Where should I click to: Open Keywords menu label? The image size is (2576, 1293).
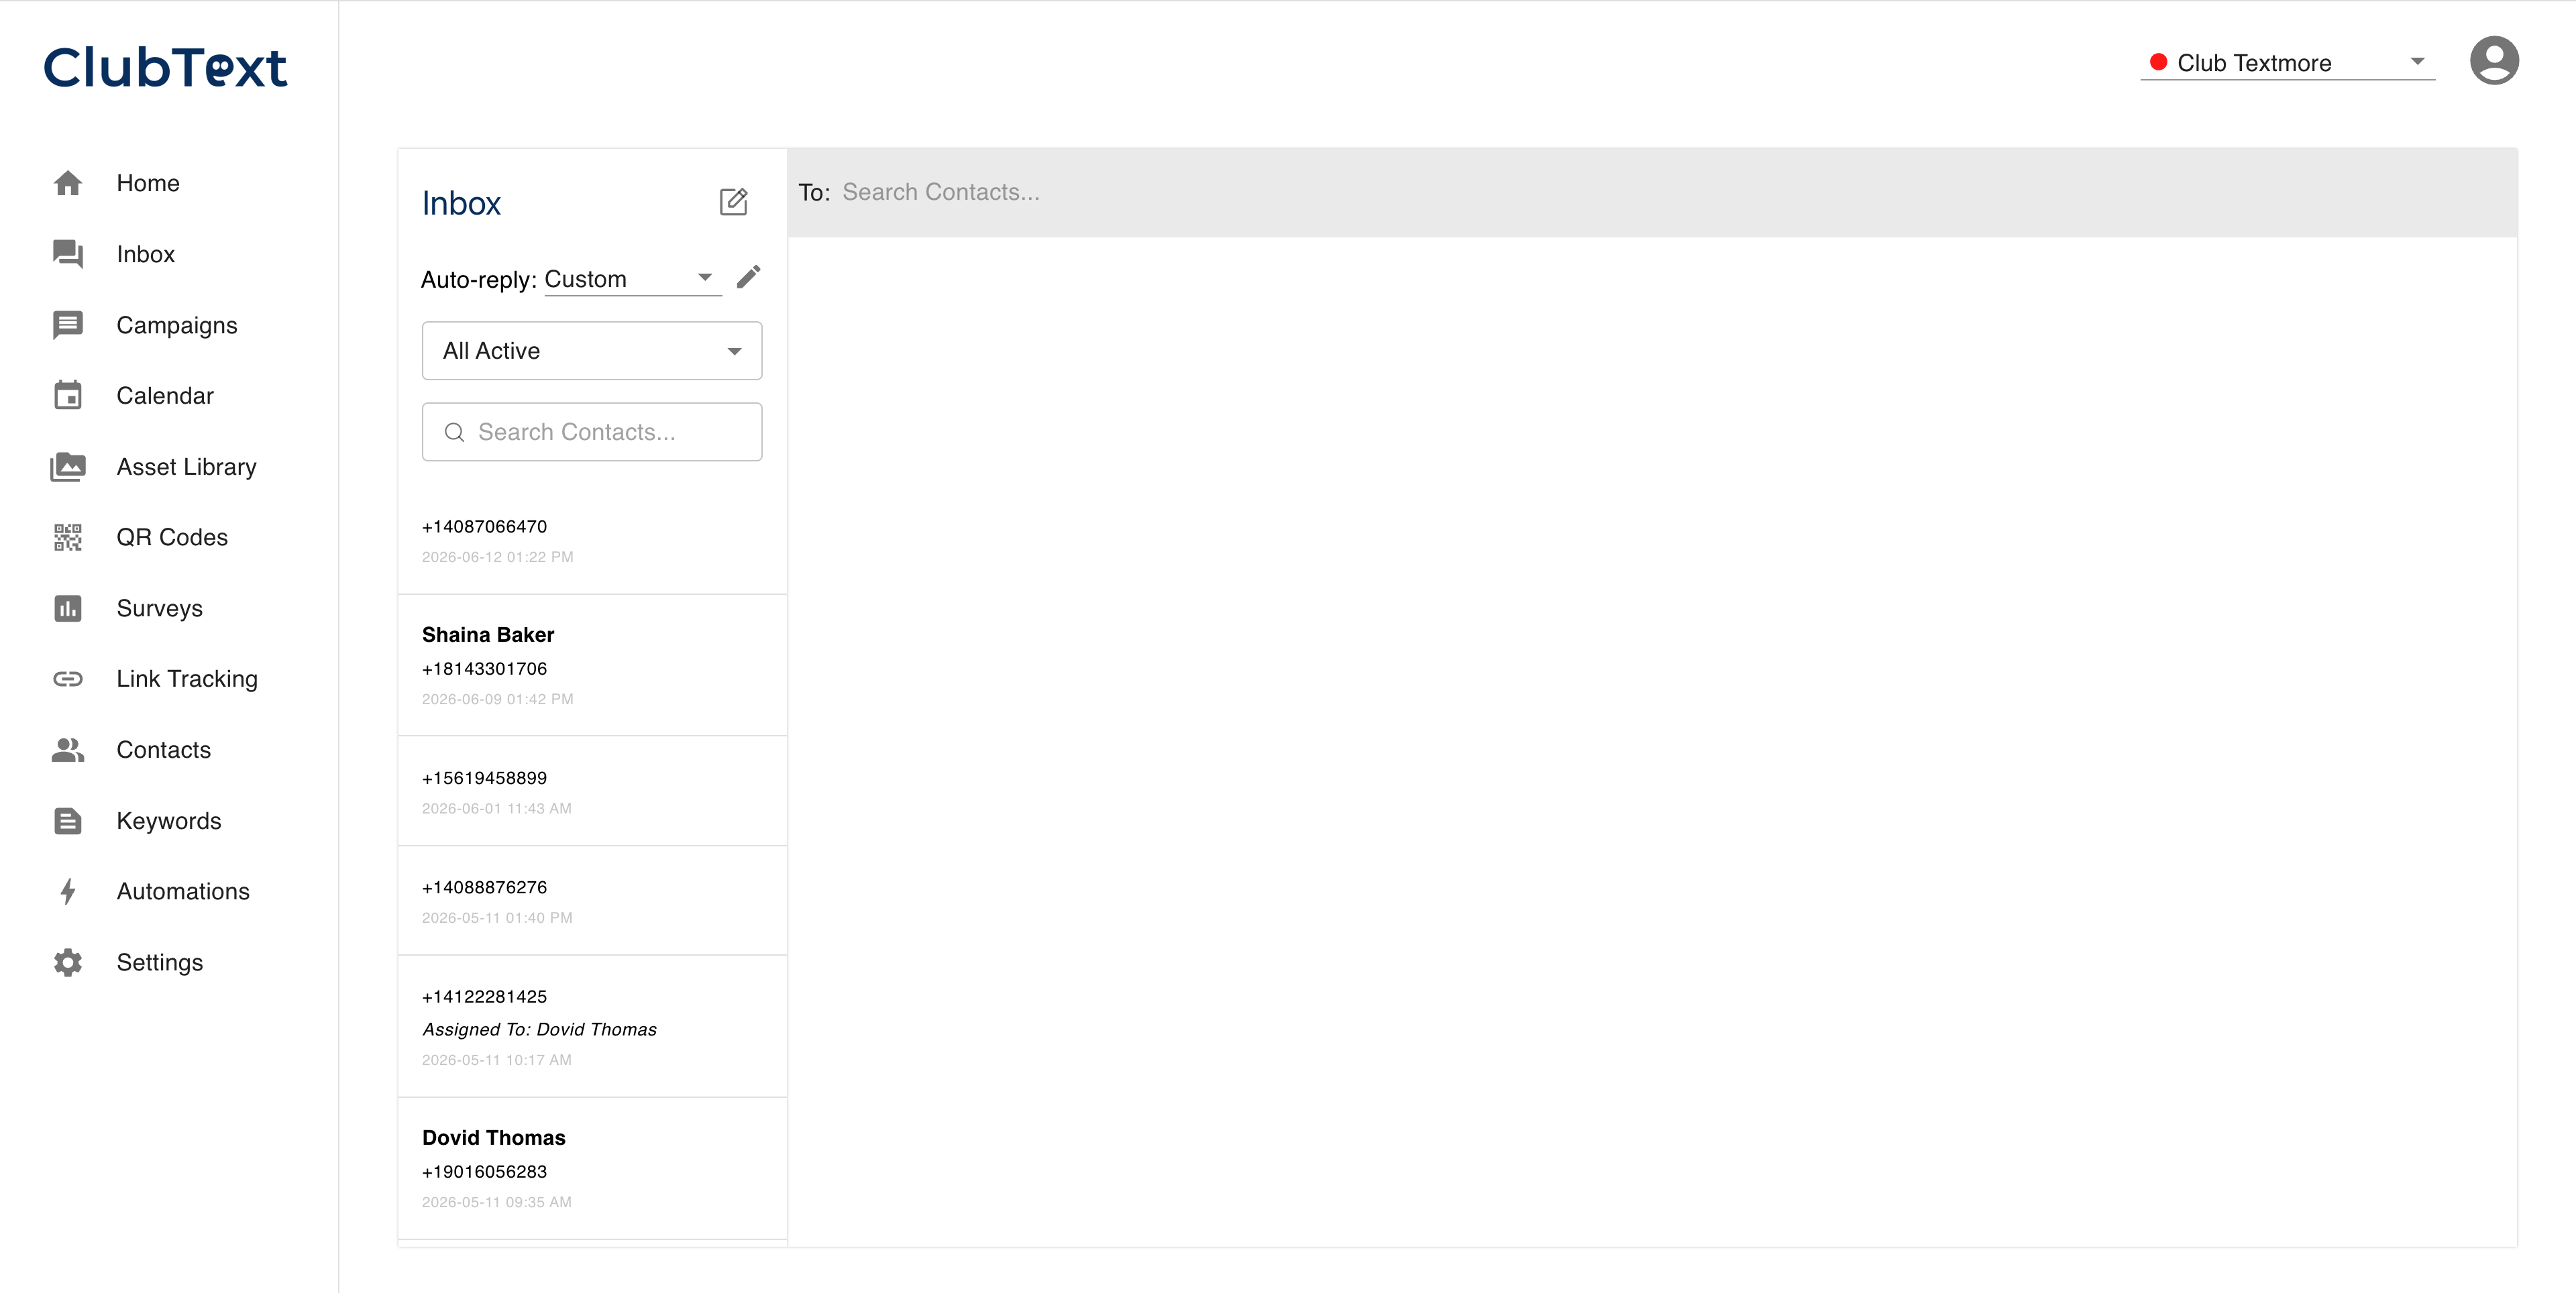169,821
